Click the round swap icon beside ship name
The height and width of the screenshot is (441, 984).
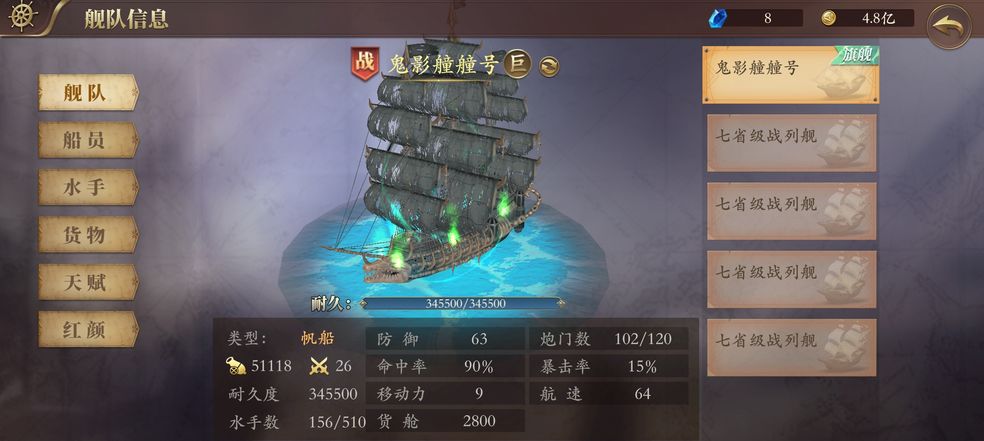pos(549,66)
